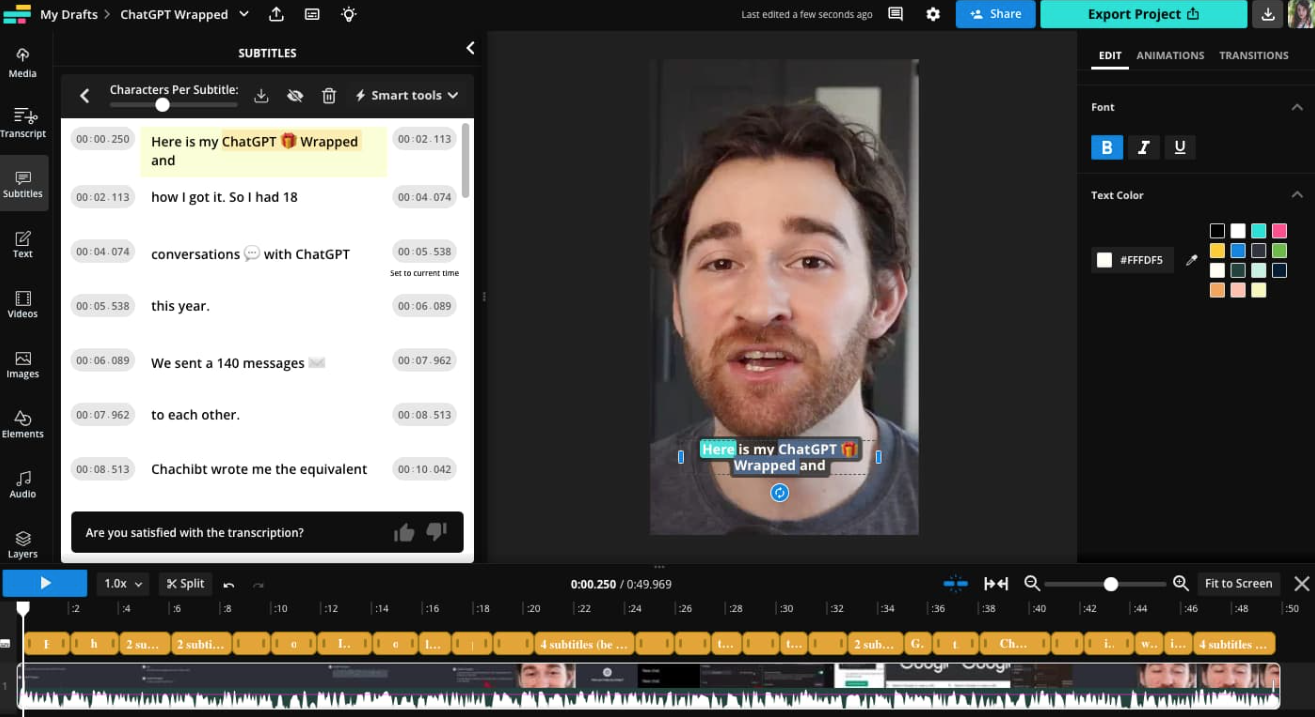Open the Elements sidebar panel
The width and height of the screenshot is (1315, 717).
pos(23,423)
